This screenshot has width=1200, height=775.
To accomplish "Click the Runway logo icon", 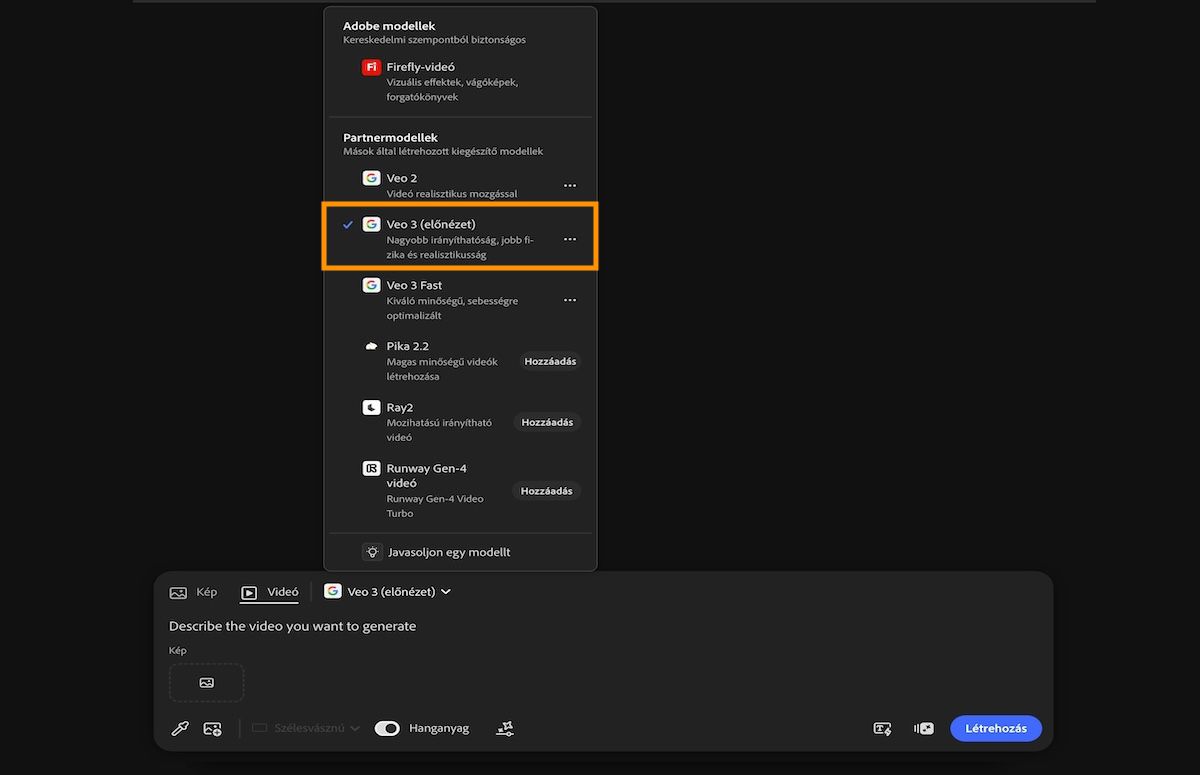I will click(x=371, y=468).
